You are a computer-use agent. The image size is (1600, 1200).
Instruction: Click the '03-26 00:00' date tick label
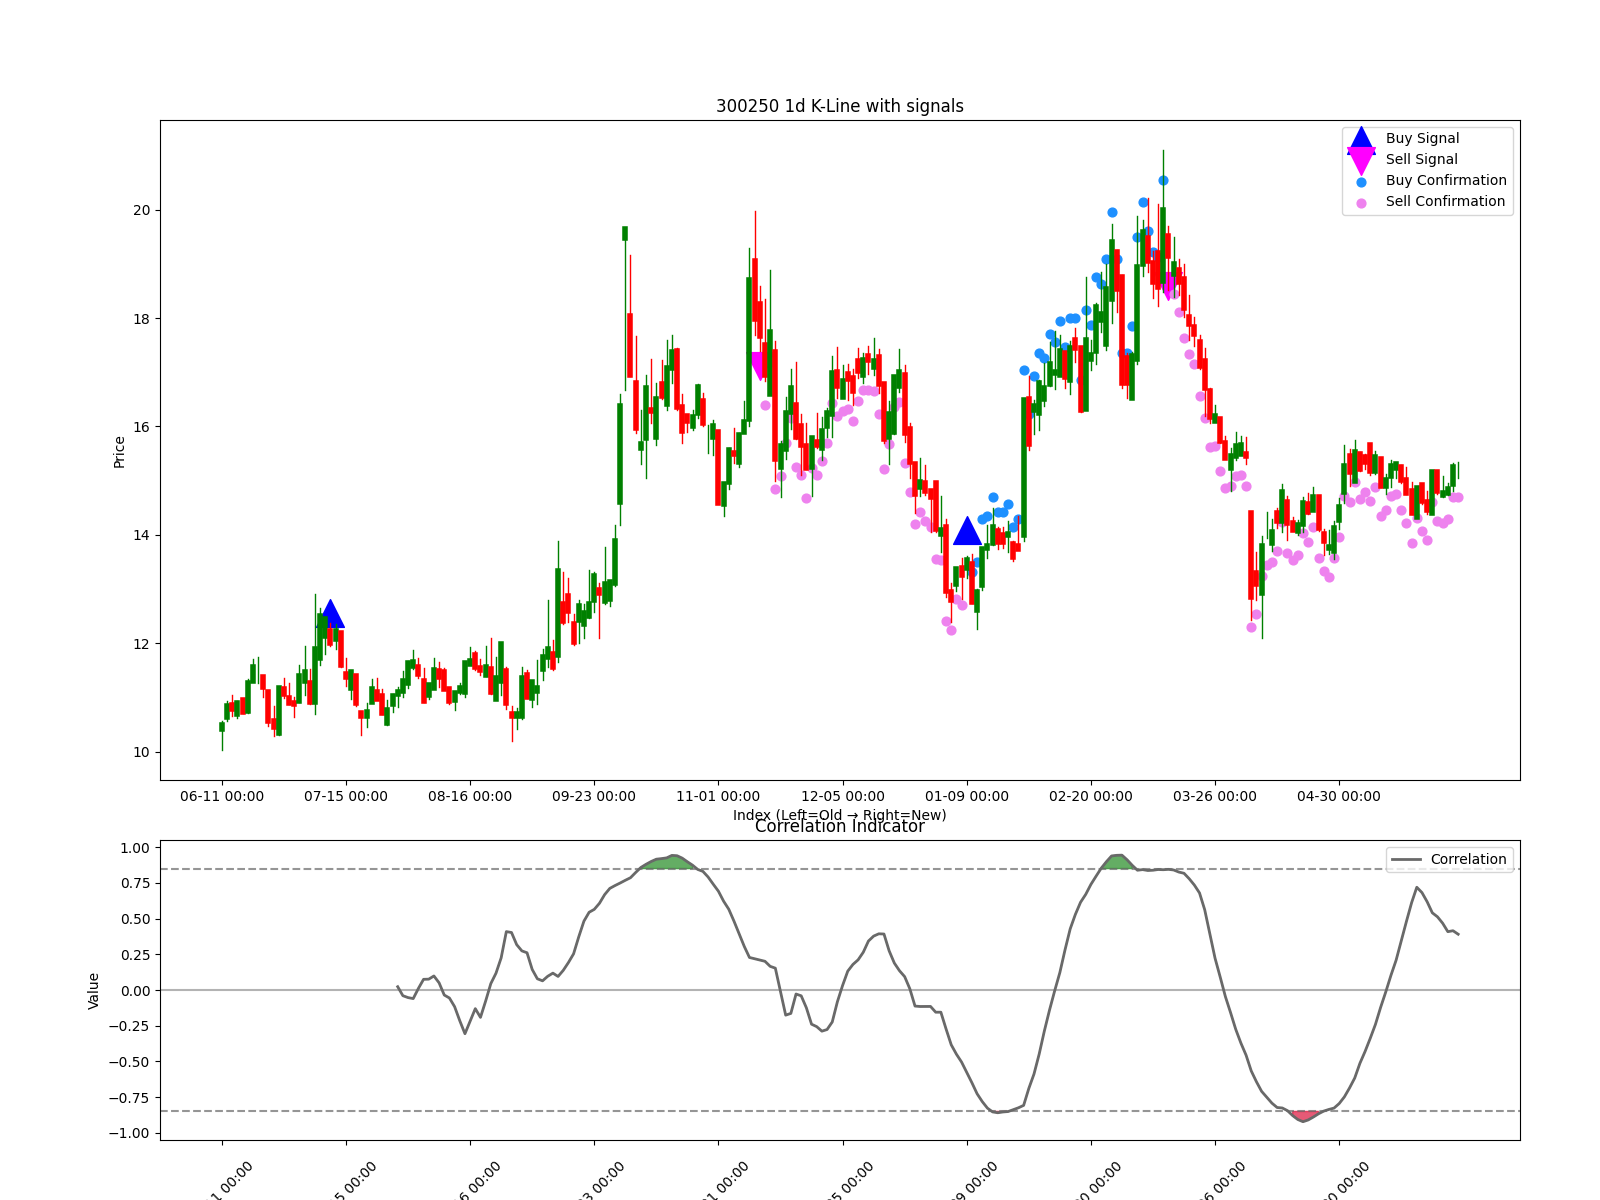(x=1215, y=797)
